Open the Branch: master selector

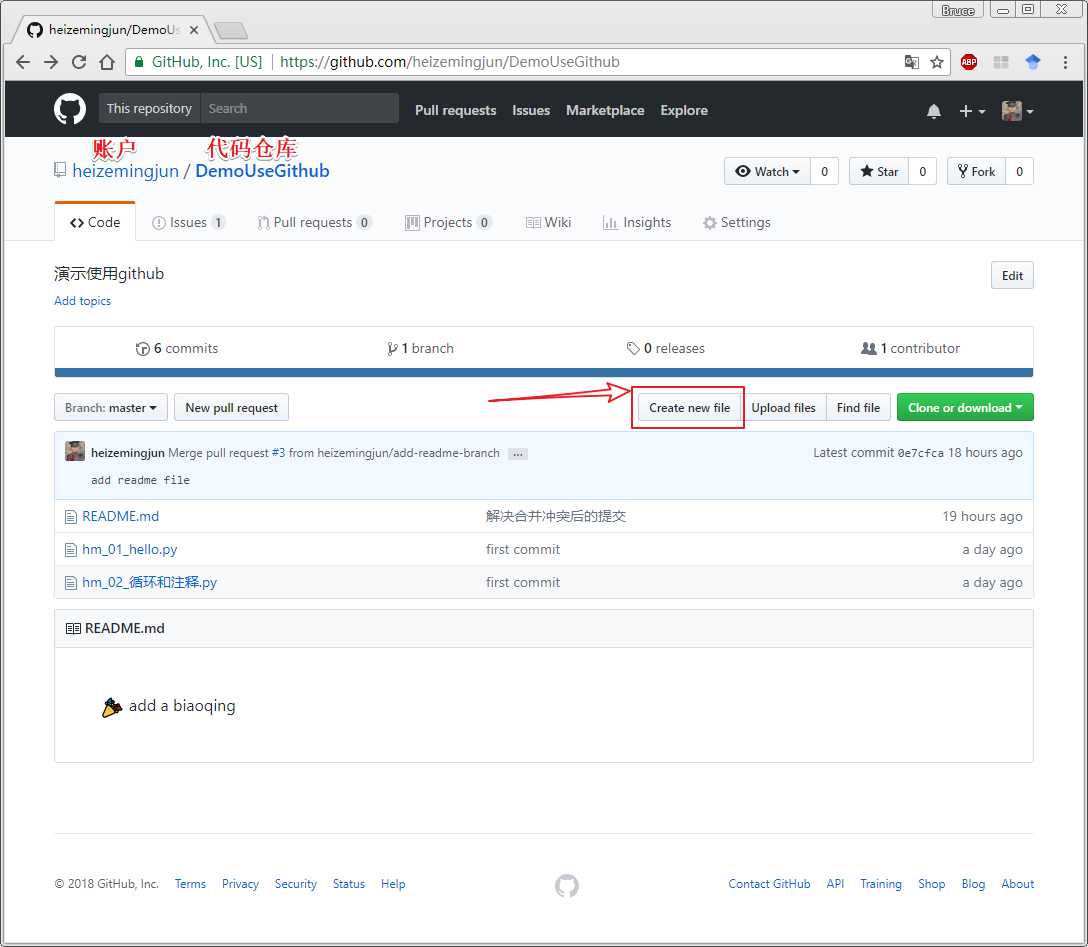(x=111, y=407)
